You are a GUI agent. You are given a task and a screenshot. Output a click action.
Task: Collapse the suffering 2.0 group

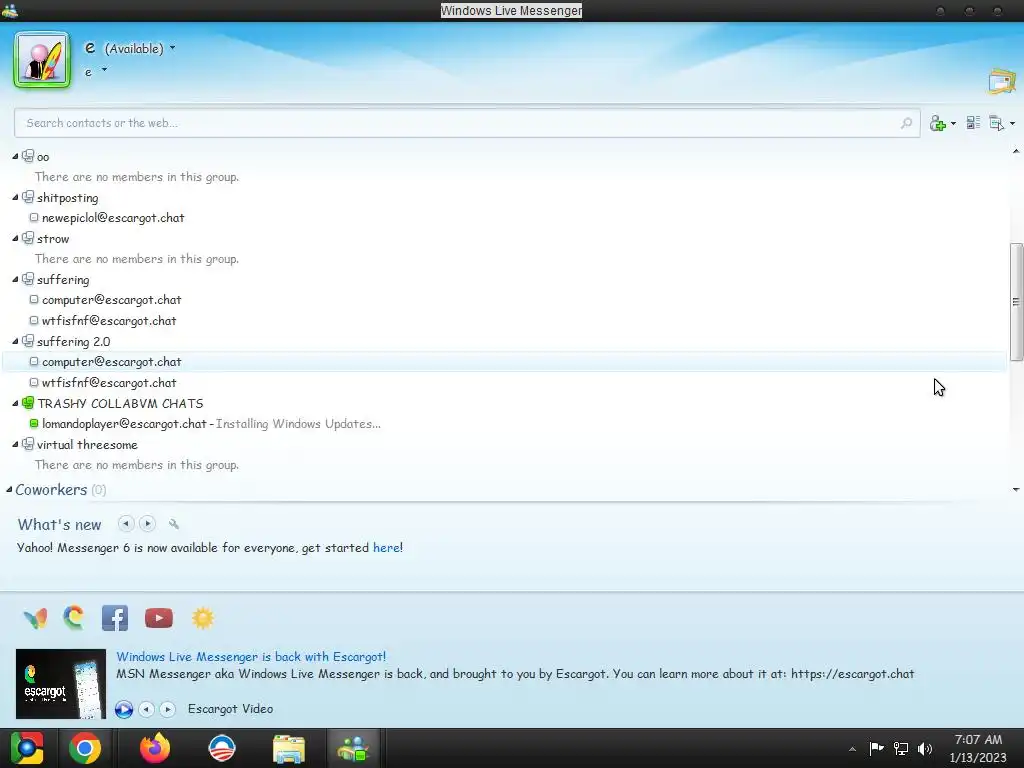click(x=15, y=341)
